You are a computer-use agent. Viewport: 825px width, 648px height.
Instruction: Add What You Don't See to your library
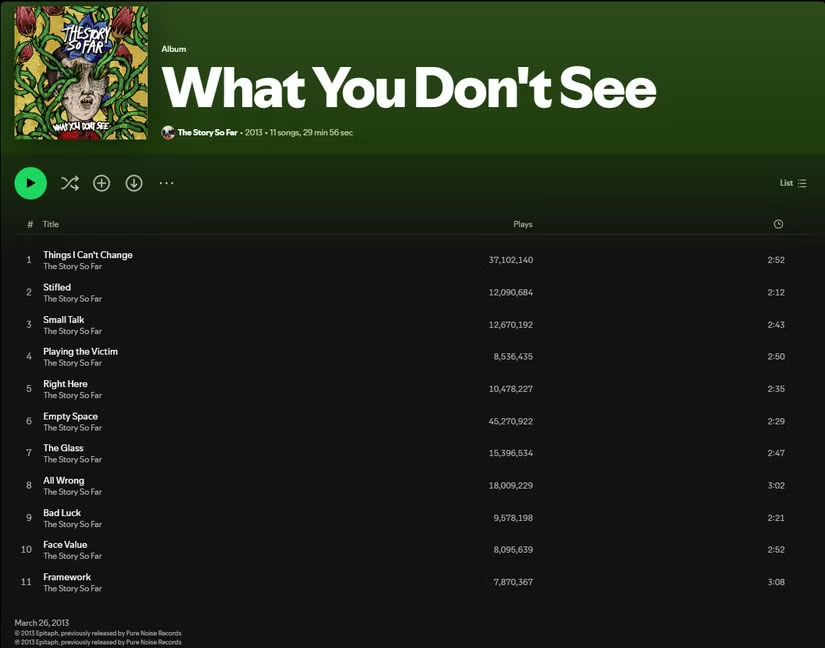(x=101, y=183)
